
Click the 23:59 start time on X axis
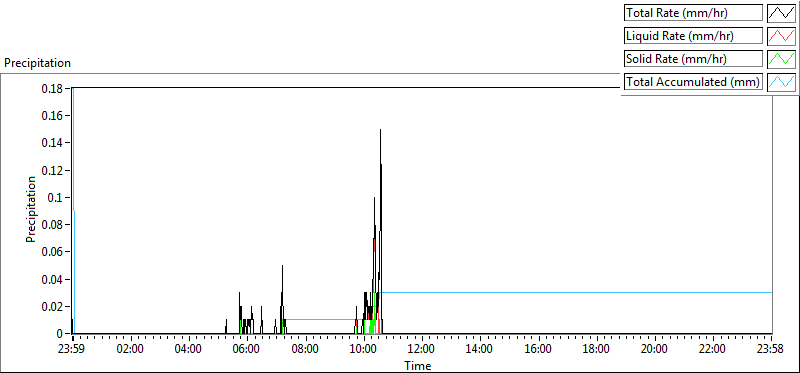point(73,349)
